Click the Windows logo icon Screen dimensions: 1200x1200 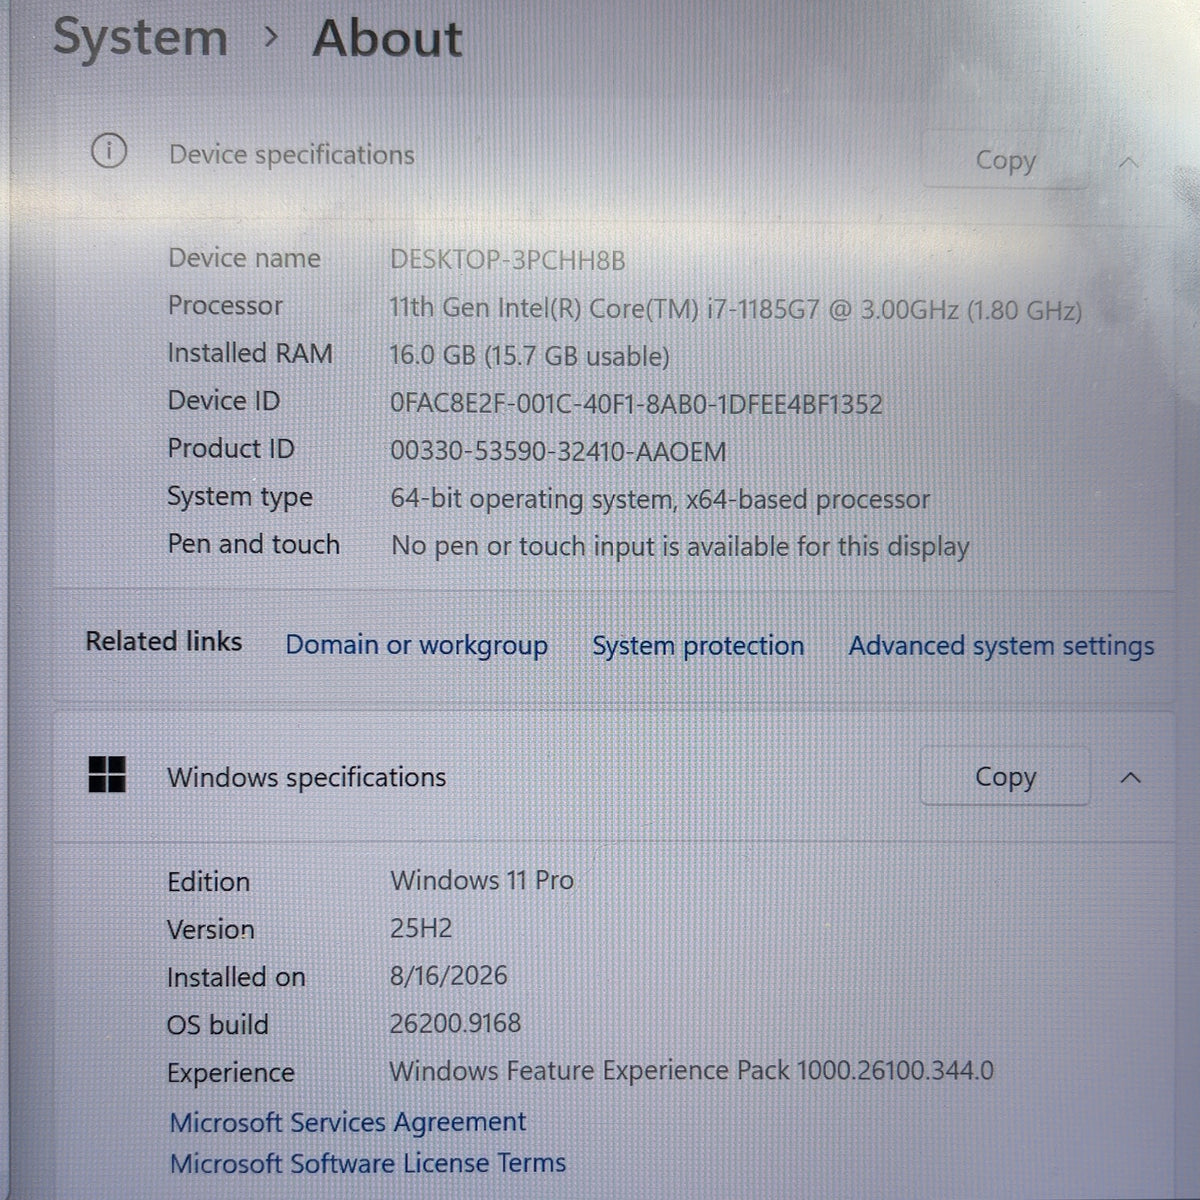coord(107,775)
